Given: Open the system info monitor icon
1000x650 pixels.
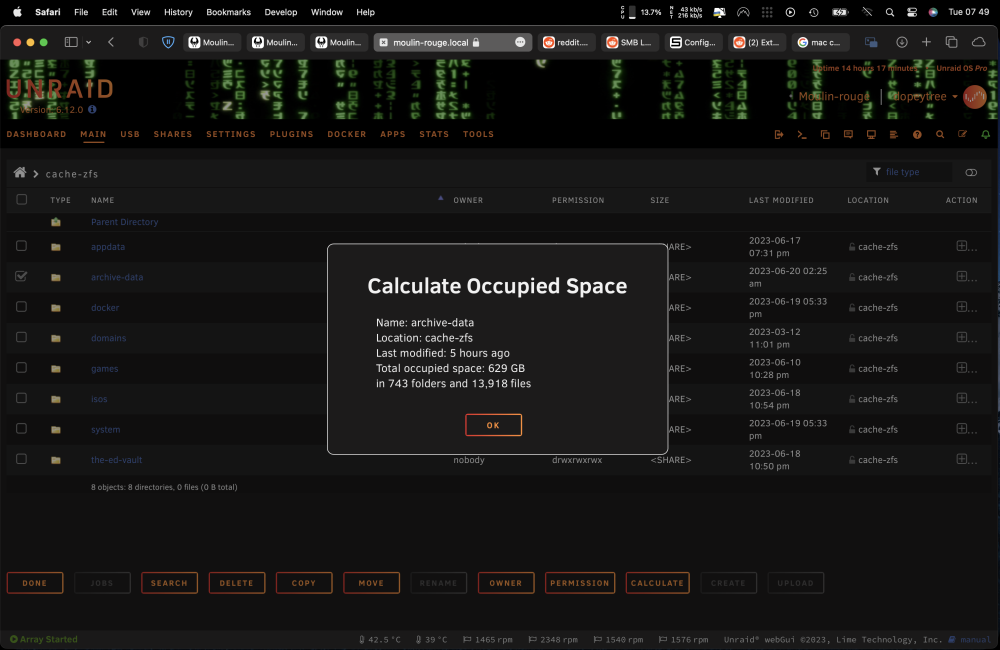Looking at the screenshot, I should [x=871, y=135].
